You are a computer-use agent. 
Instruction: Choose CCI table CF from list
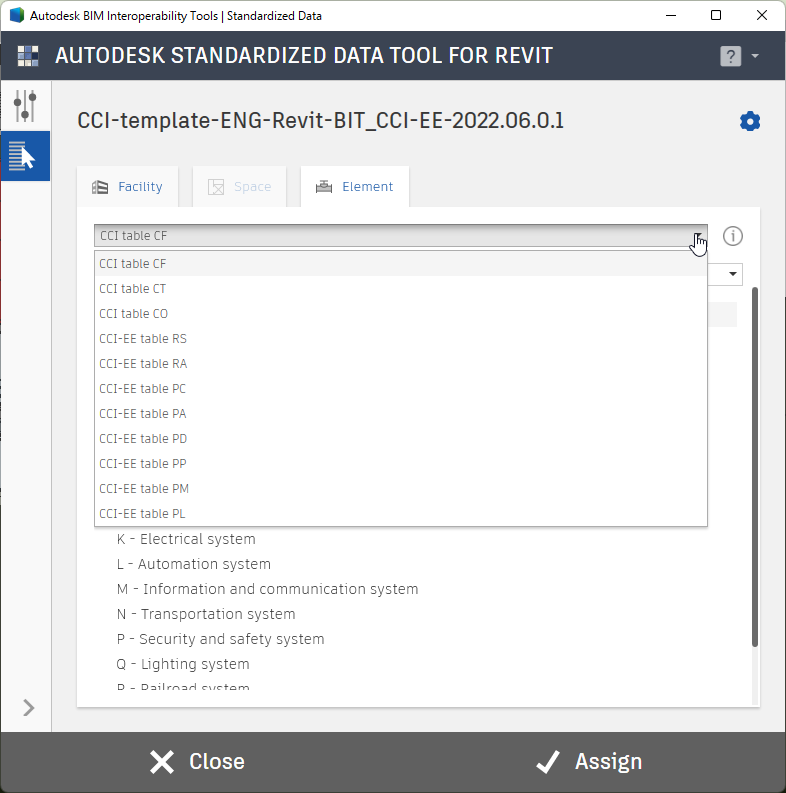point(401,263)
